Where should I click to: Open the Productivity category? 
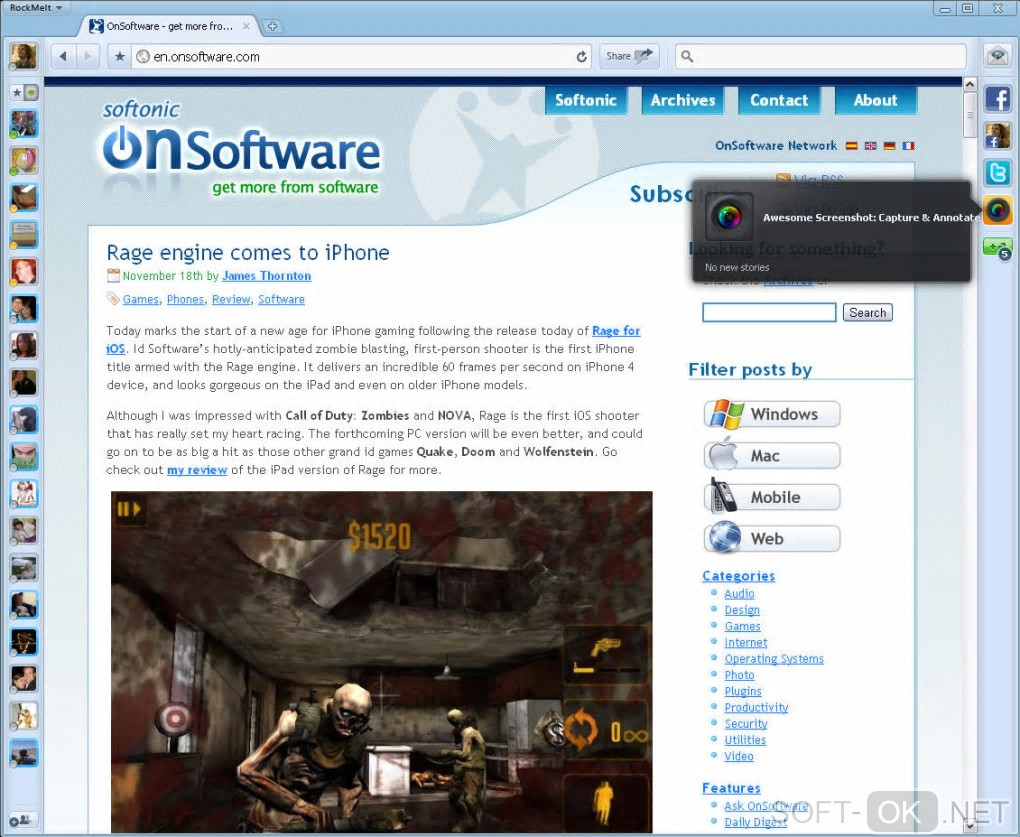756,707
